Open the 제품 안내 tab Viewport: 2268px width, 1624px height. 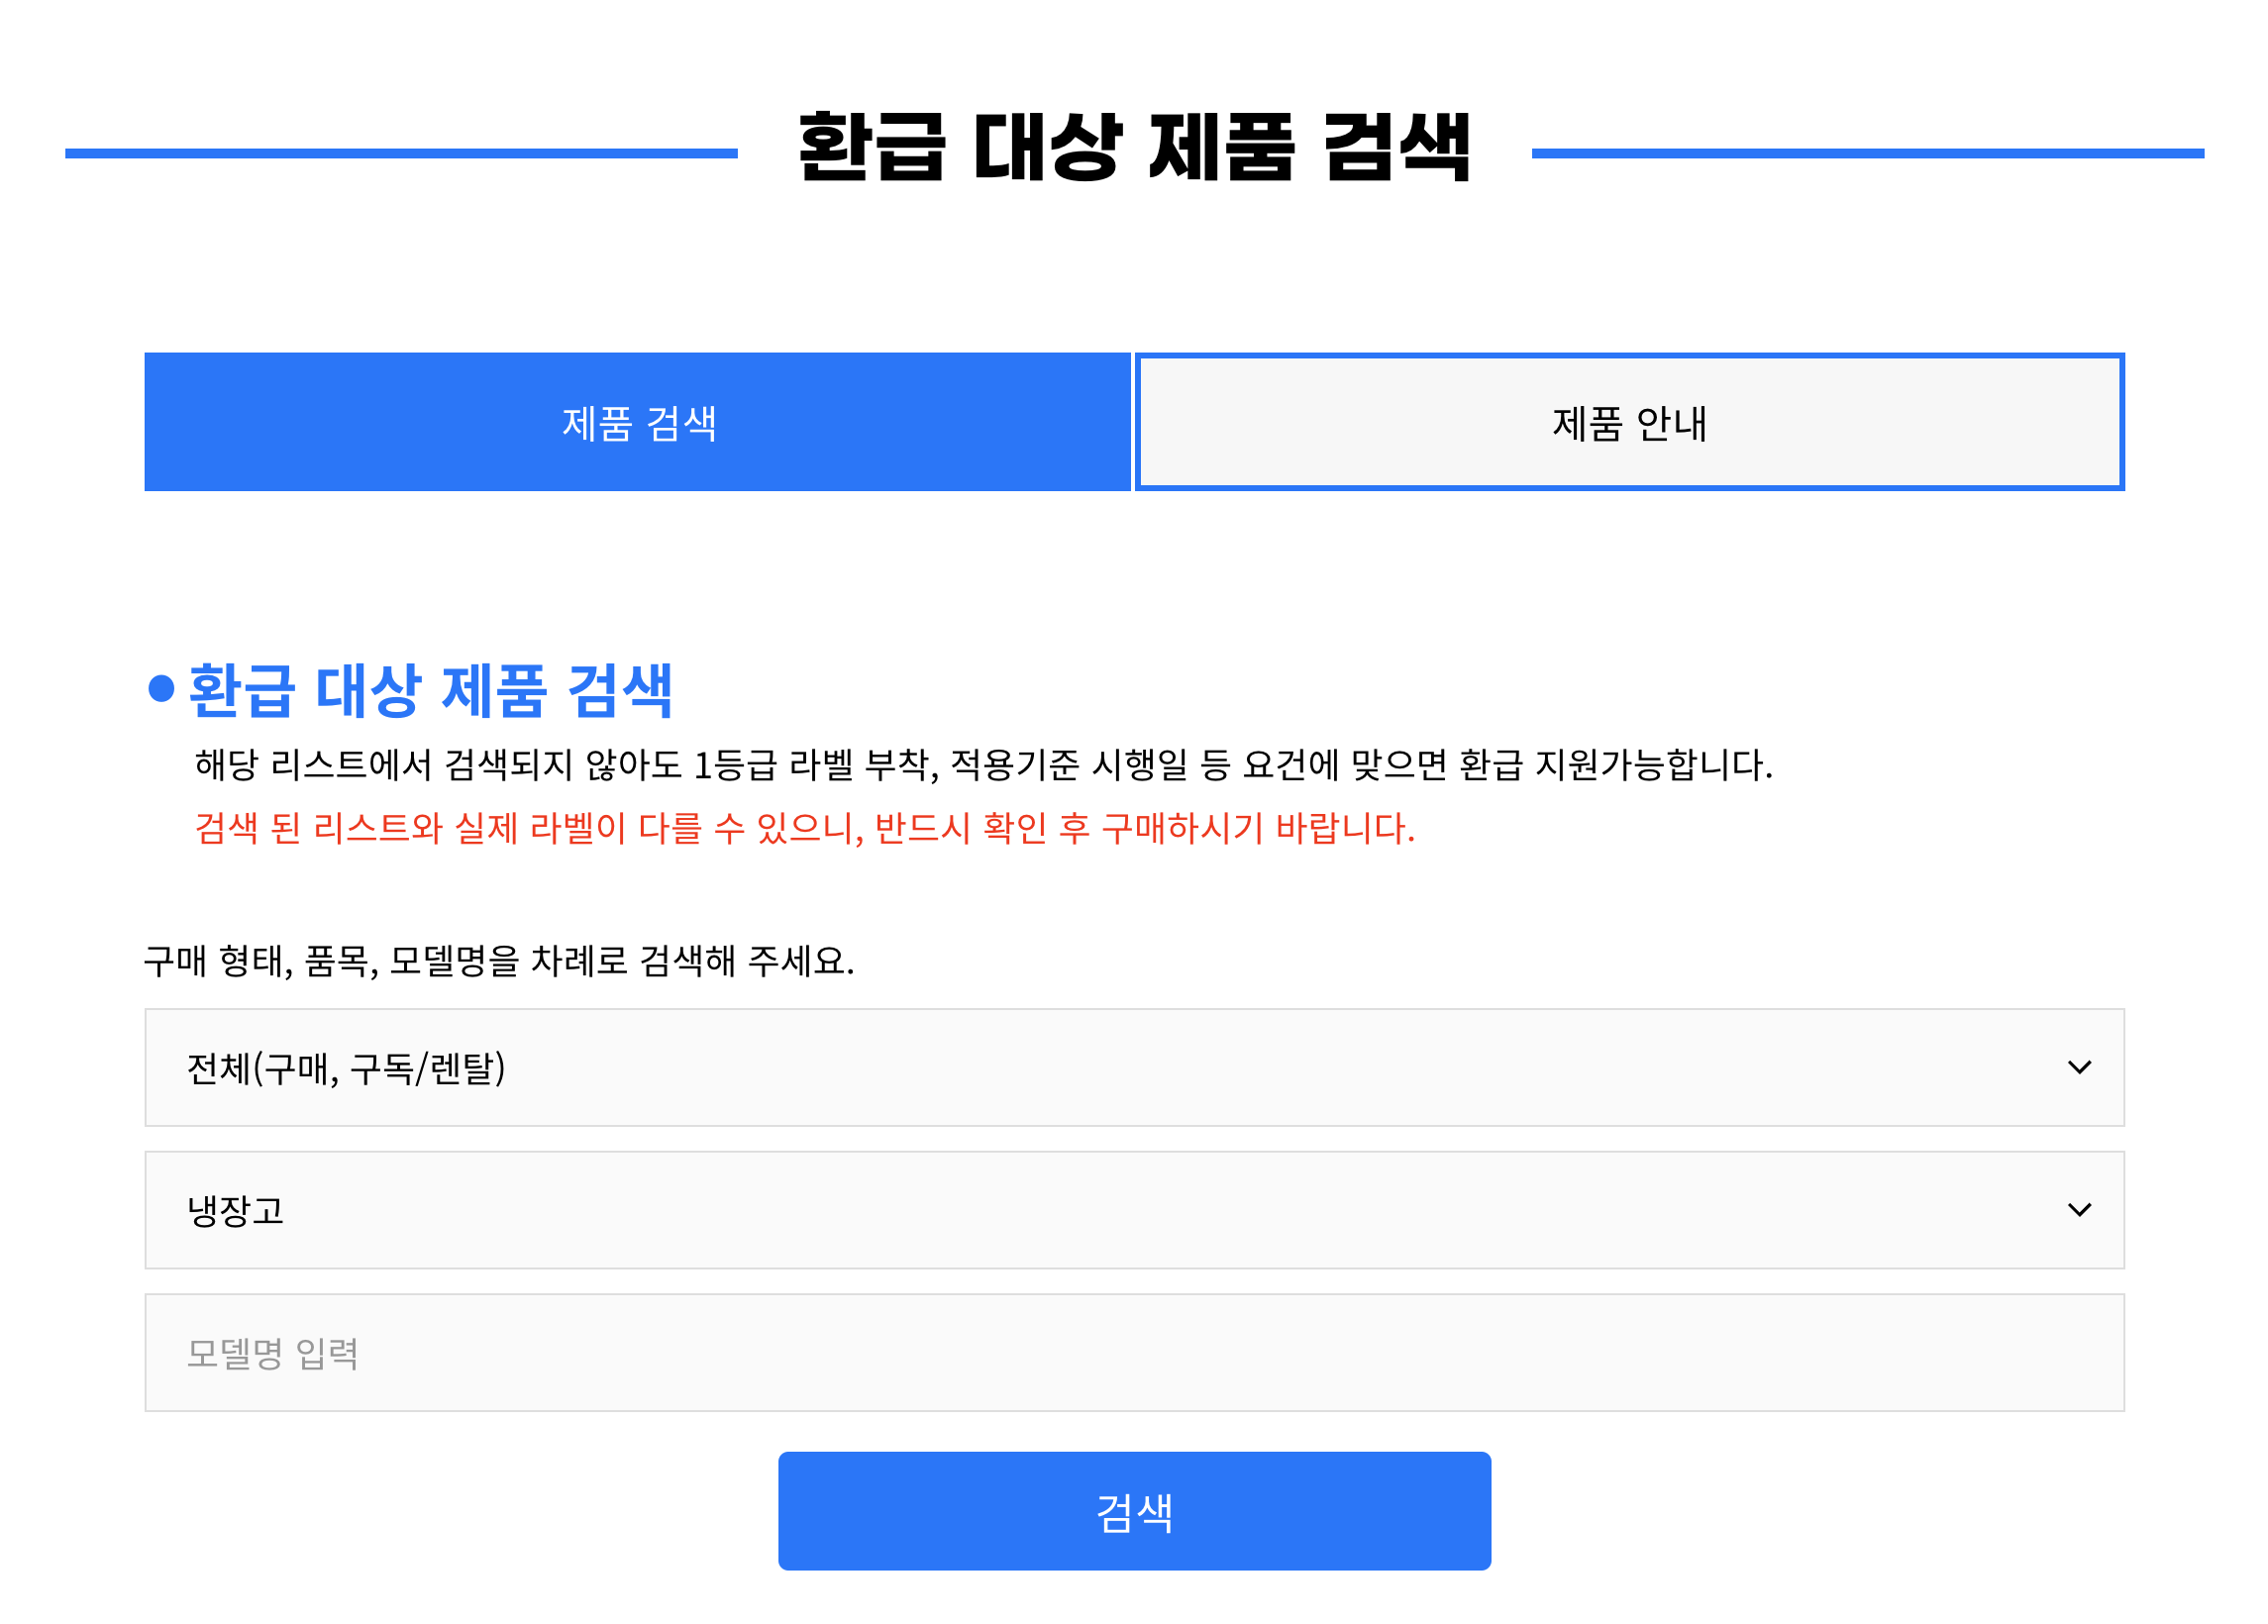[x=1629, y=422]
